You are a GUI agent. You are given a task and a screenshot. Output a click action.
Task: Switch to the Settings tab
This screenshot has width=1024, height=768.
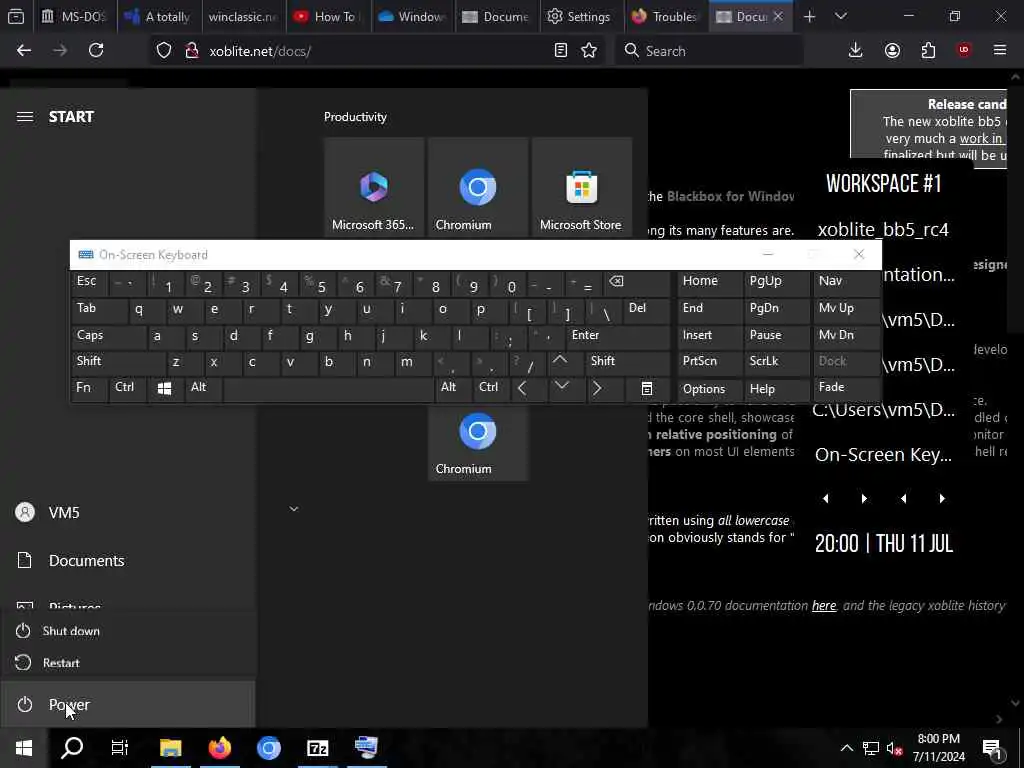pyautogui.click(x=581, y=16)
